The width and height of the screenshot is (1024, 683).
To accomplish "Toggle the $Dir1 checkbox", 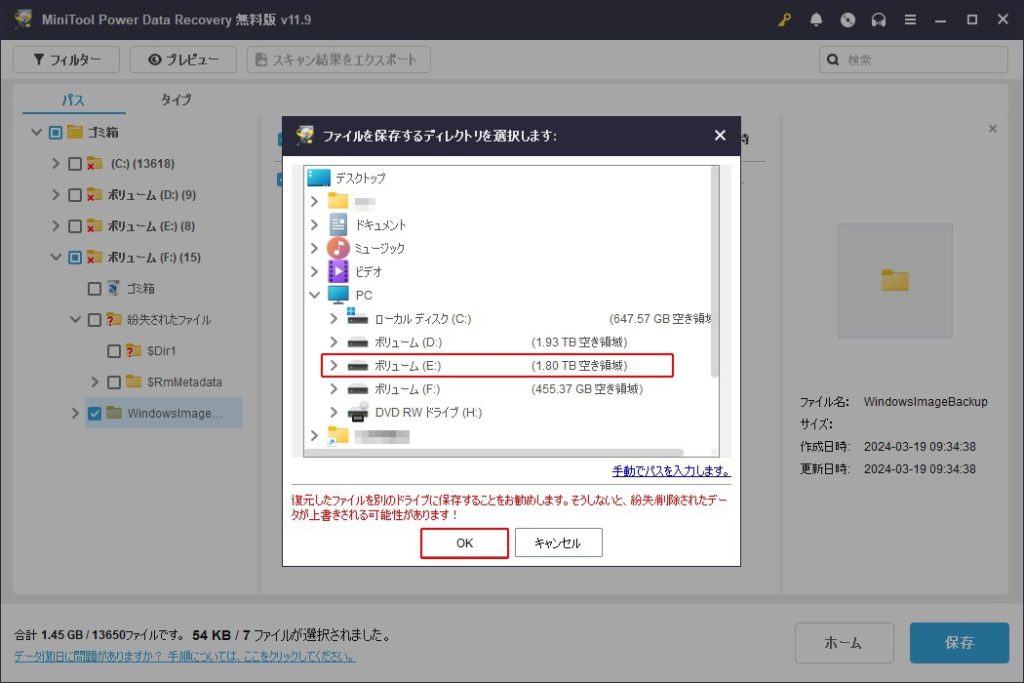I will click(114, 351).
